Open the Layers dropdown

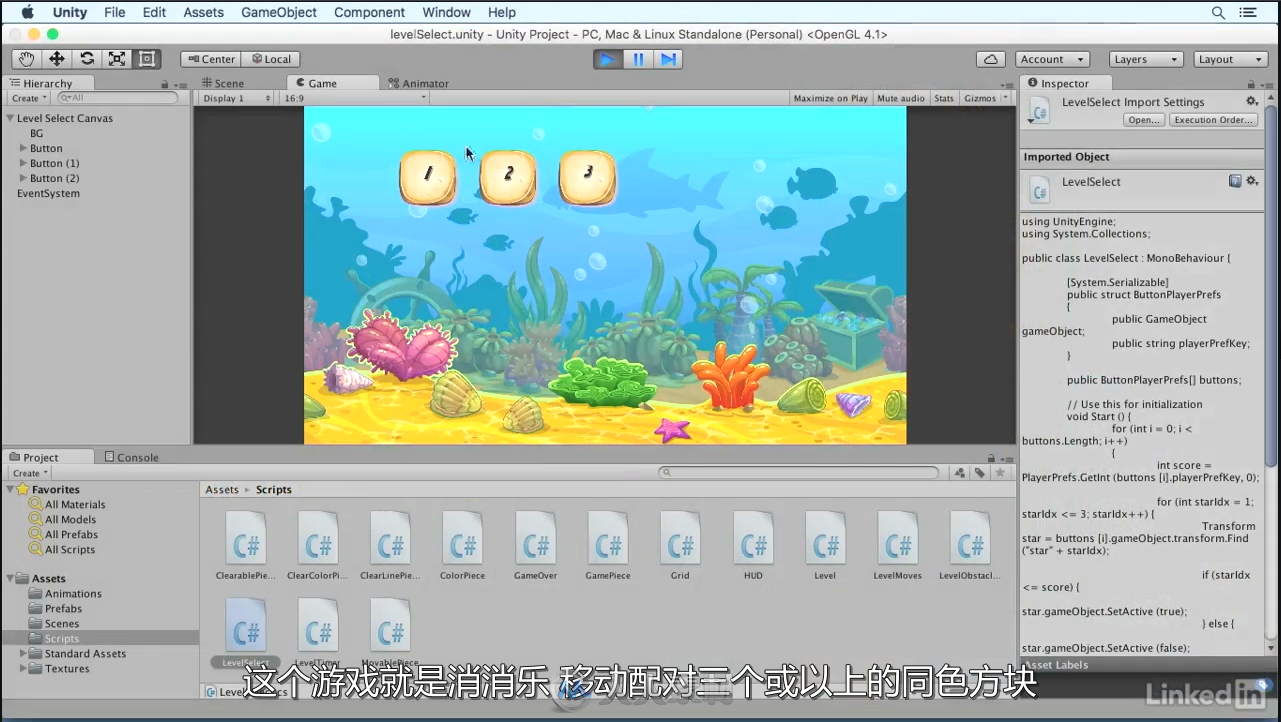pos(1146,59)
